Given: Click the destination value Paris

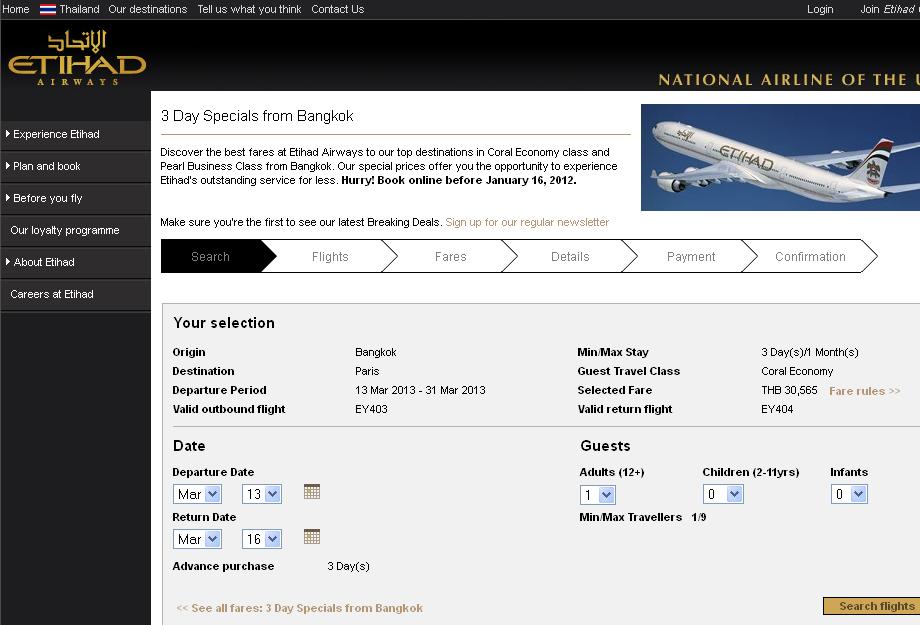Looking at the screenshot, I should click(x=367, y=371).
